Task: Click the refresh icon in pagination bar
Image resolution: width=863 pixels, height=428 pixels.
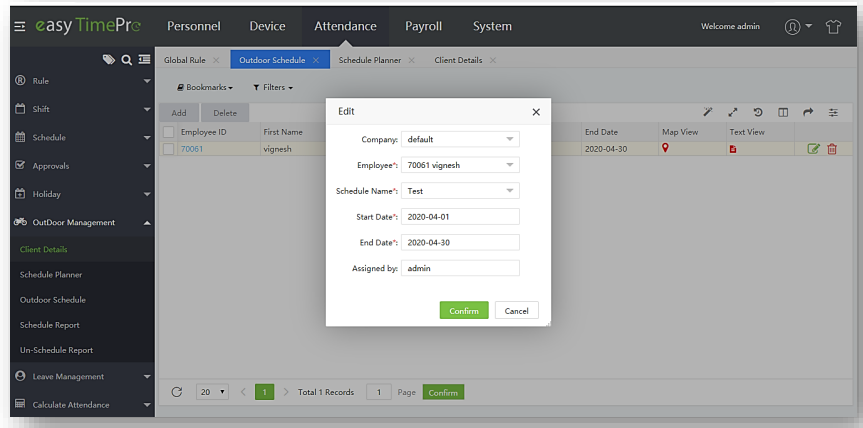Action: [177, 392]
